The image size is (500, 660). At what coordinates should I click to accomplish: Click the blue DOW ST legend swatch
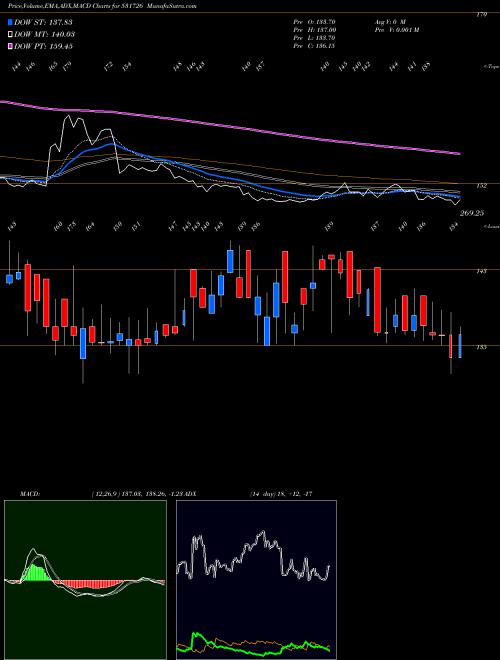(10, 22)
